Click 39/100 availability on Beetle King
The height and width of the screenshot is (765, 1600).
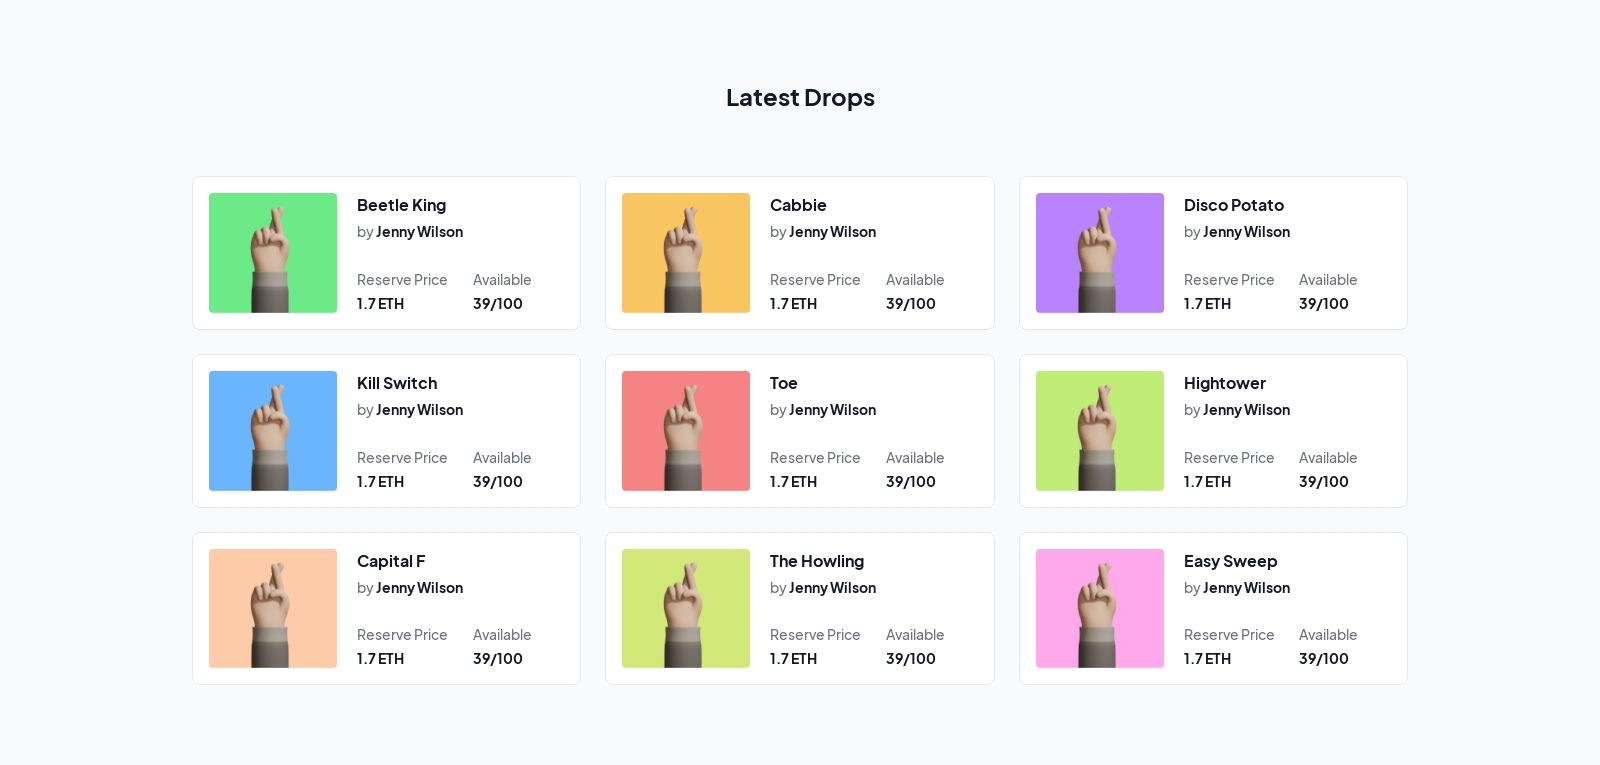(x=498, y=304)
